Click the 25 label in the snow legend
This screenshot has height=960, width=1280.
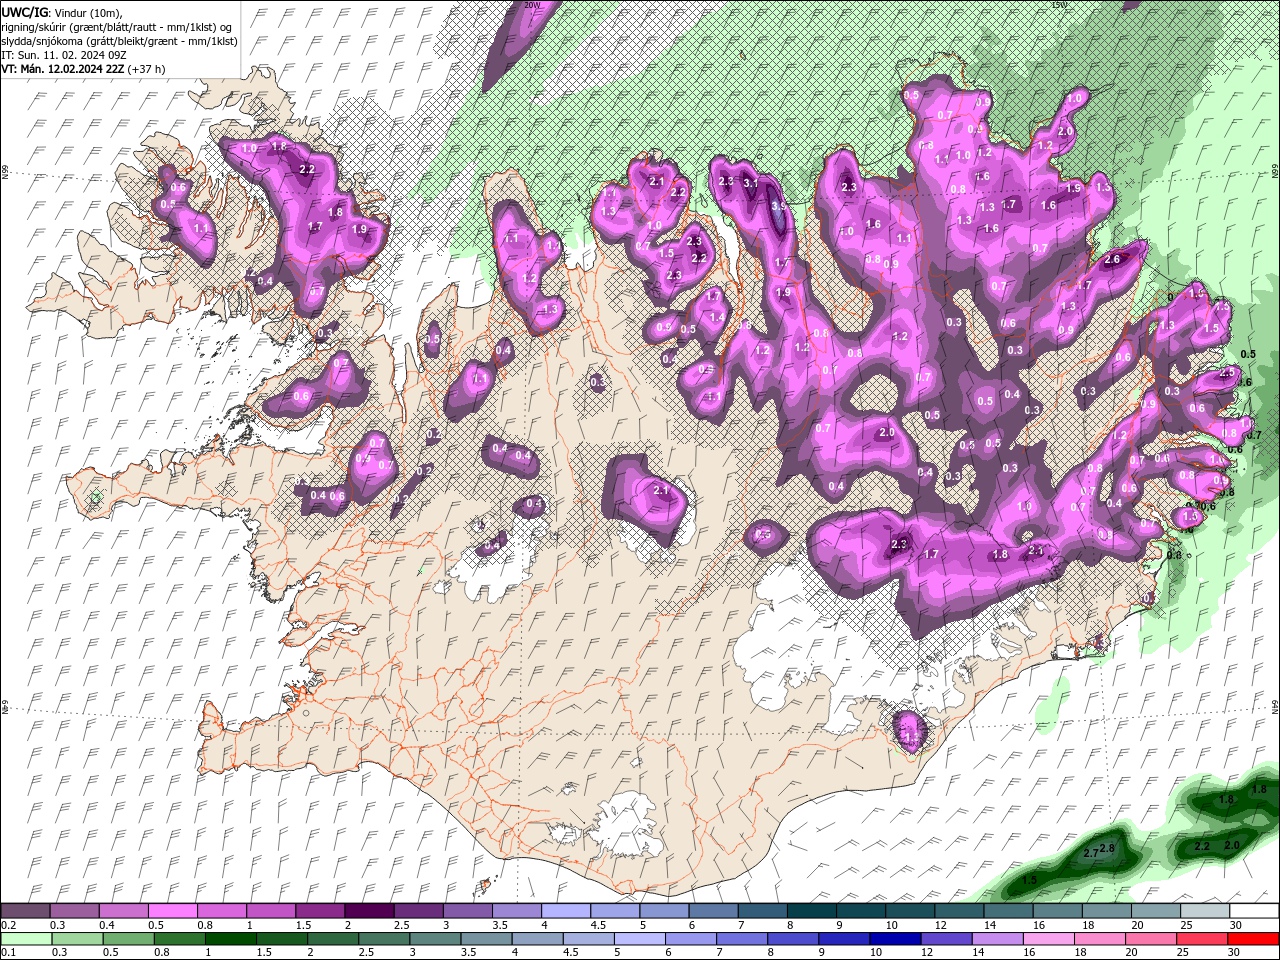coord(1187,925)
